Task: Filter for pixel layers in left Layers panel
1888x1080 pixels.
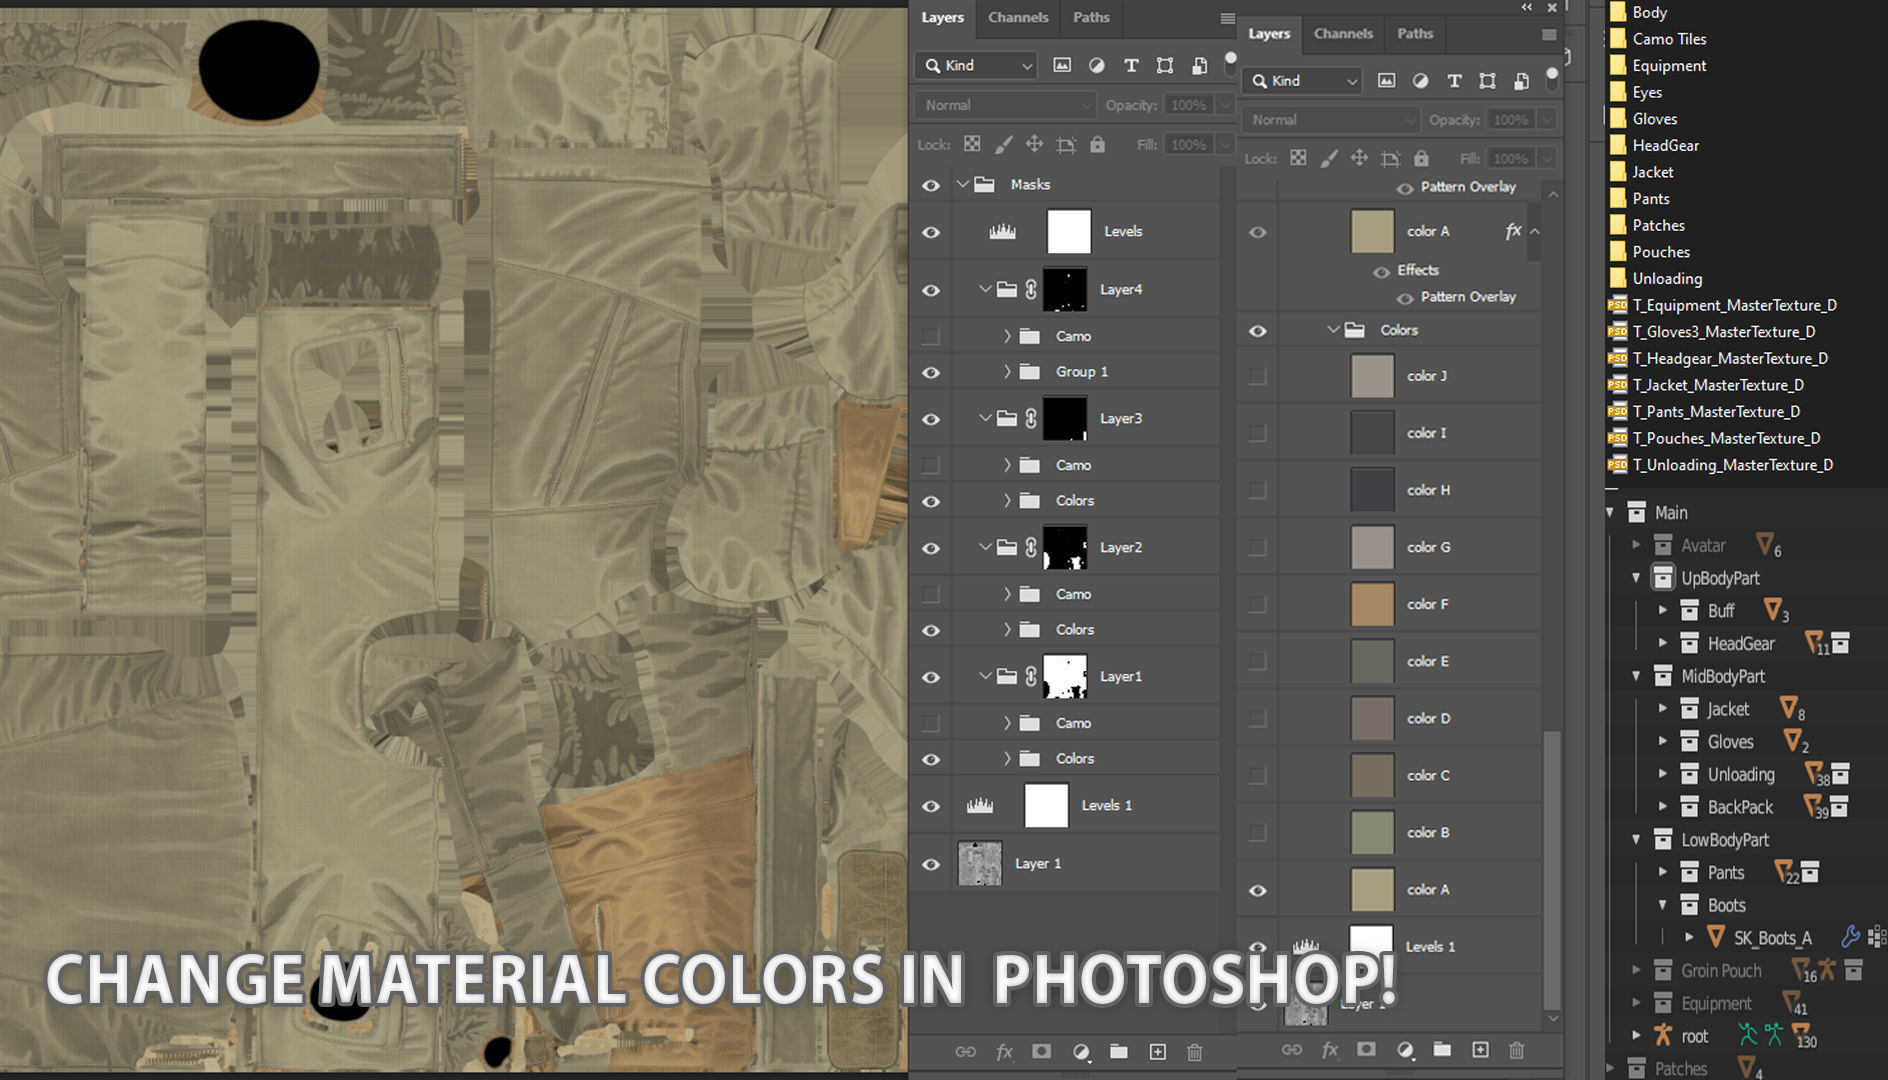Action: (x=1062, y=65)
